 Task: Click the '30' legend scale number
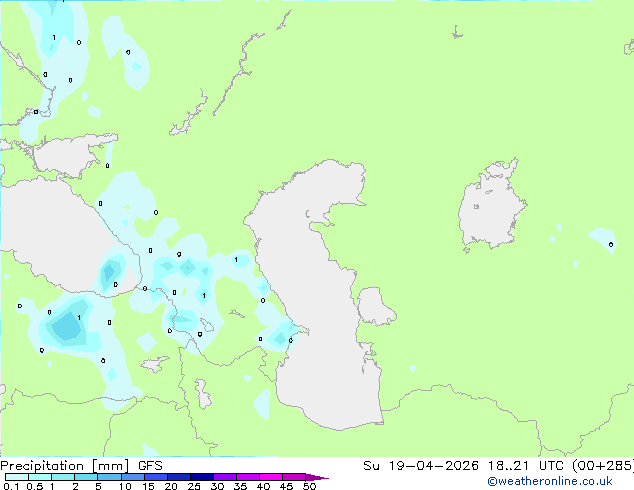click(217, 486)
